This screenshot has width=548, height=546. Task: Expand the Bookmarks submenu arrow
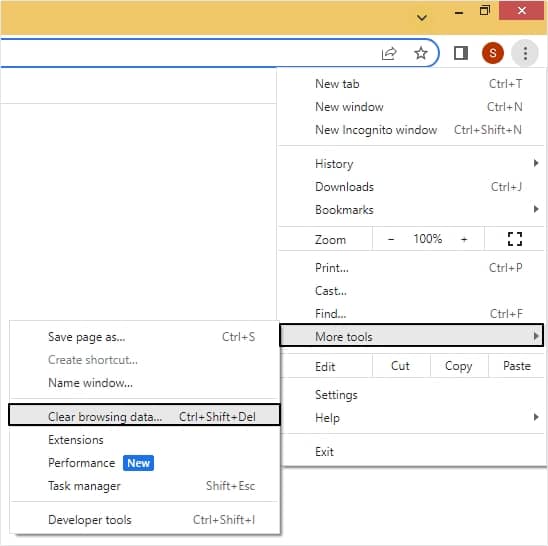(x=536, y=209)
